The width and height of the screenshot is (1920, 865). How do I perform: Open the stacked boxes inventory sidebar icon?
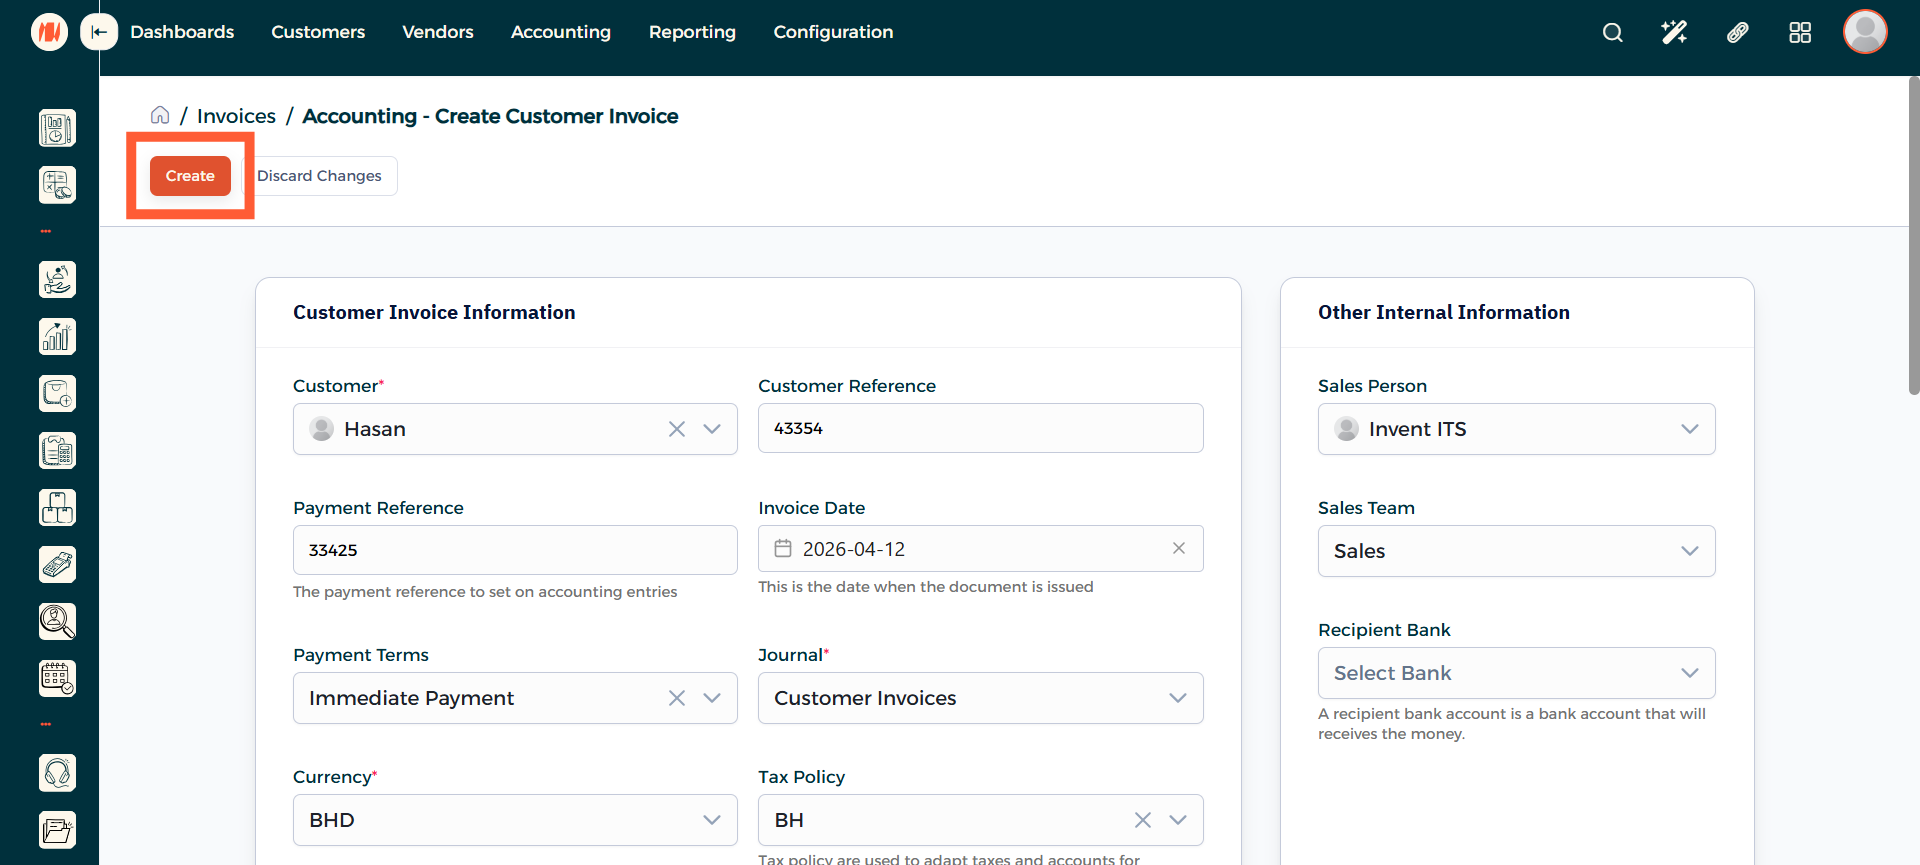click(x=57, y=508)
